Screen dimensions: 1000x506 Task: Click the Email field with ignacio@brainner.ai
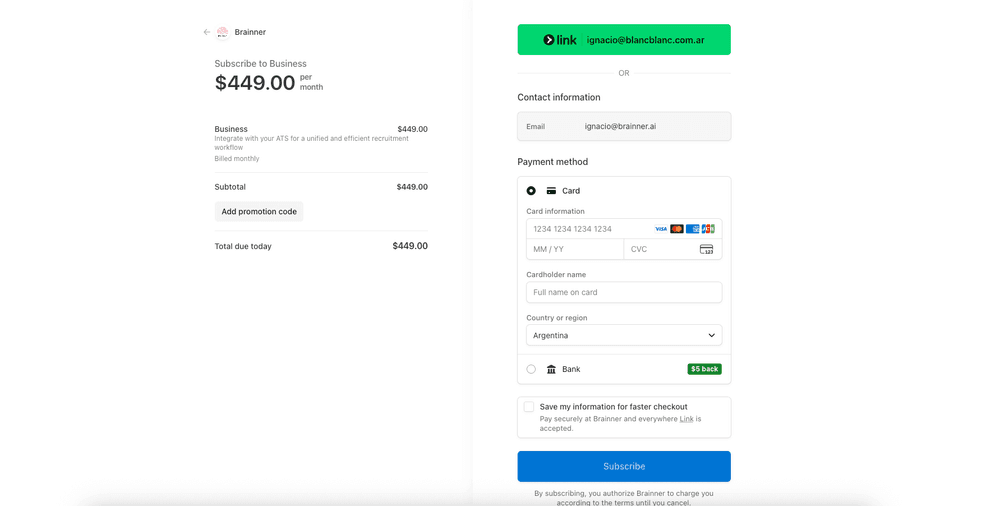click(x=624, y=126)
